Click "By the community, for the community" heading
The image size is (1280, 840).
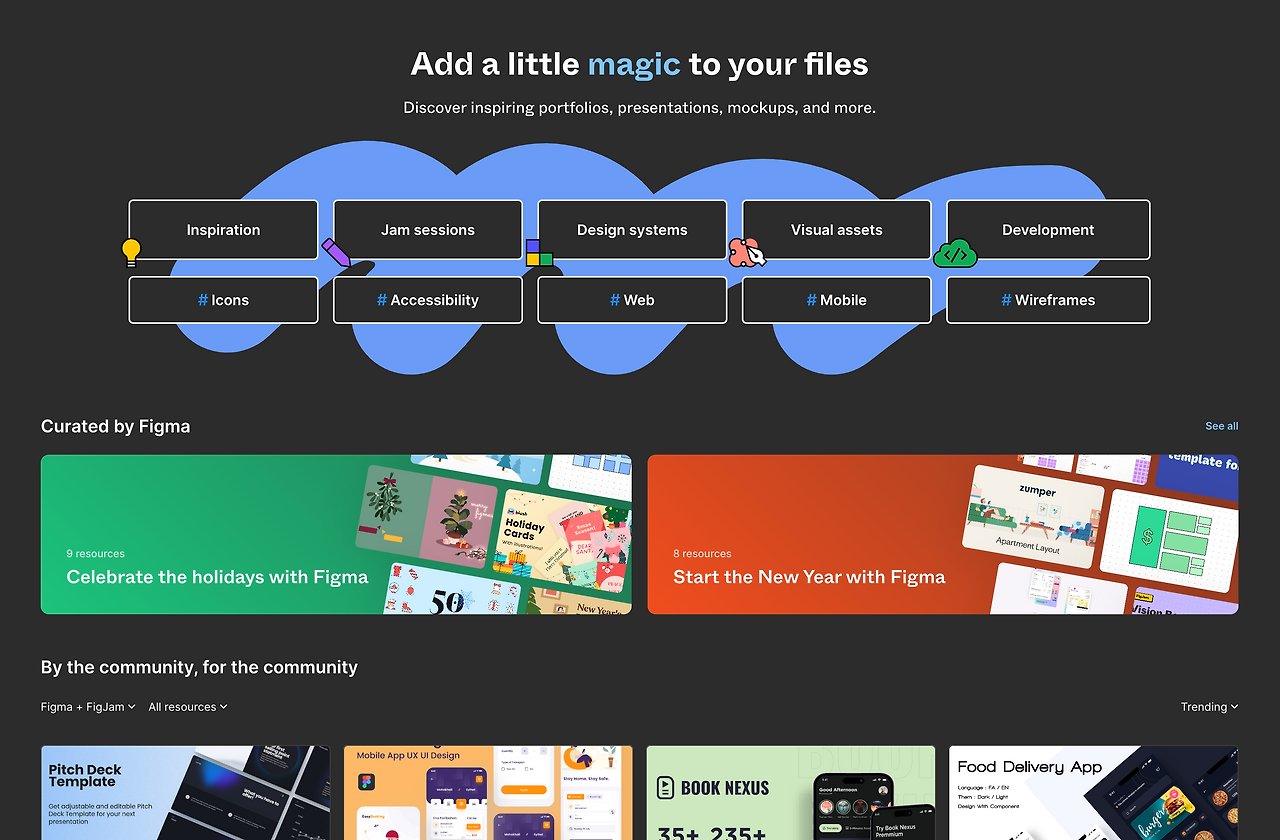click(199, 667)
